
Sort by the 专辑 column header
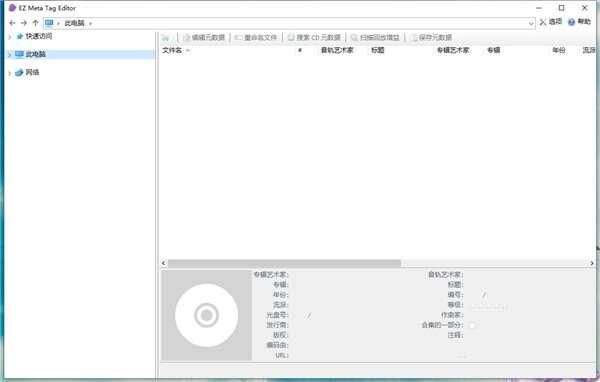click(494, 50)
